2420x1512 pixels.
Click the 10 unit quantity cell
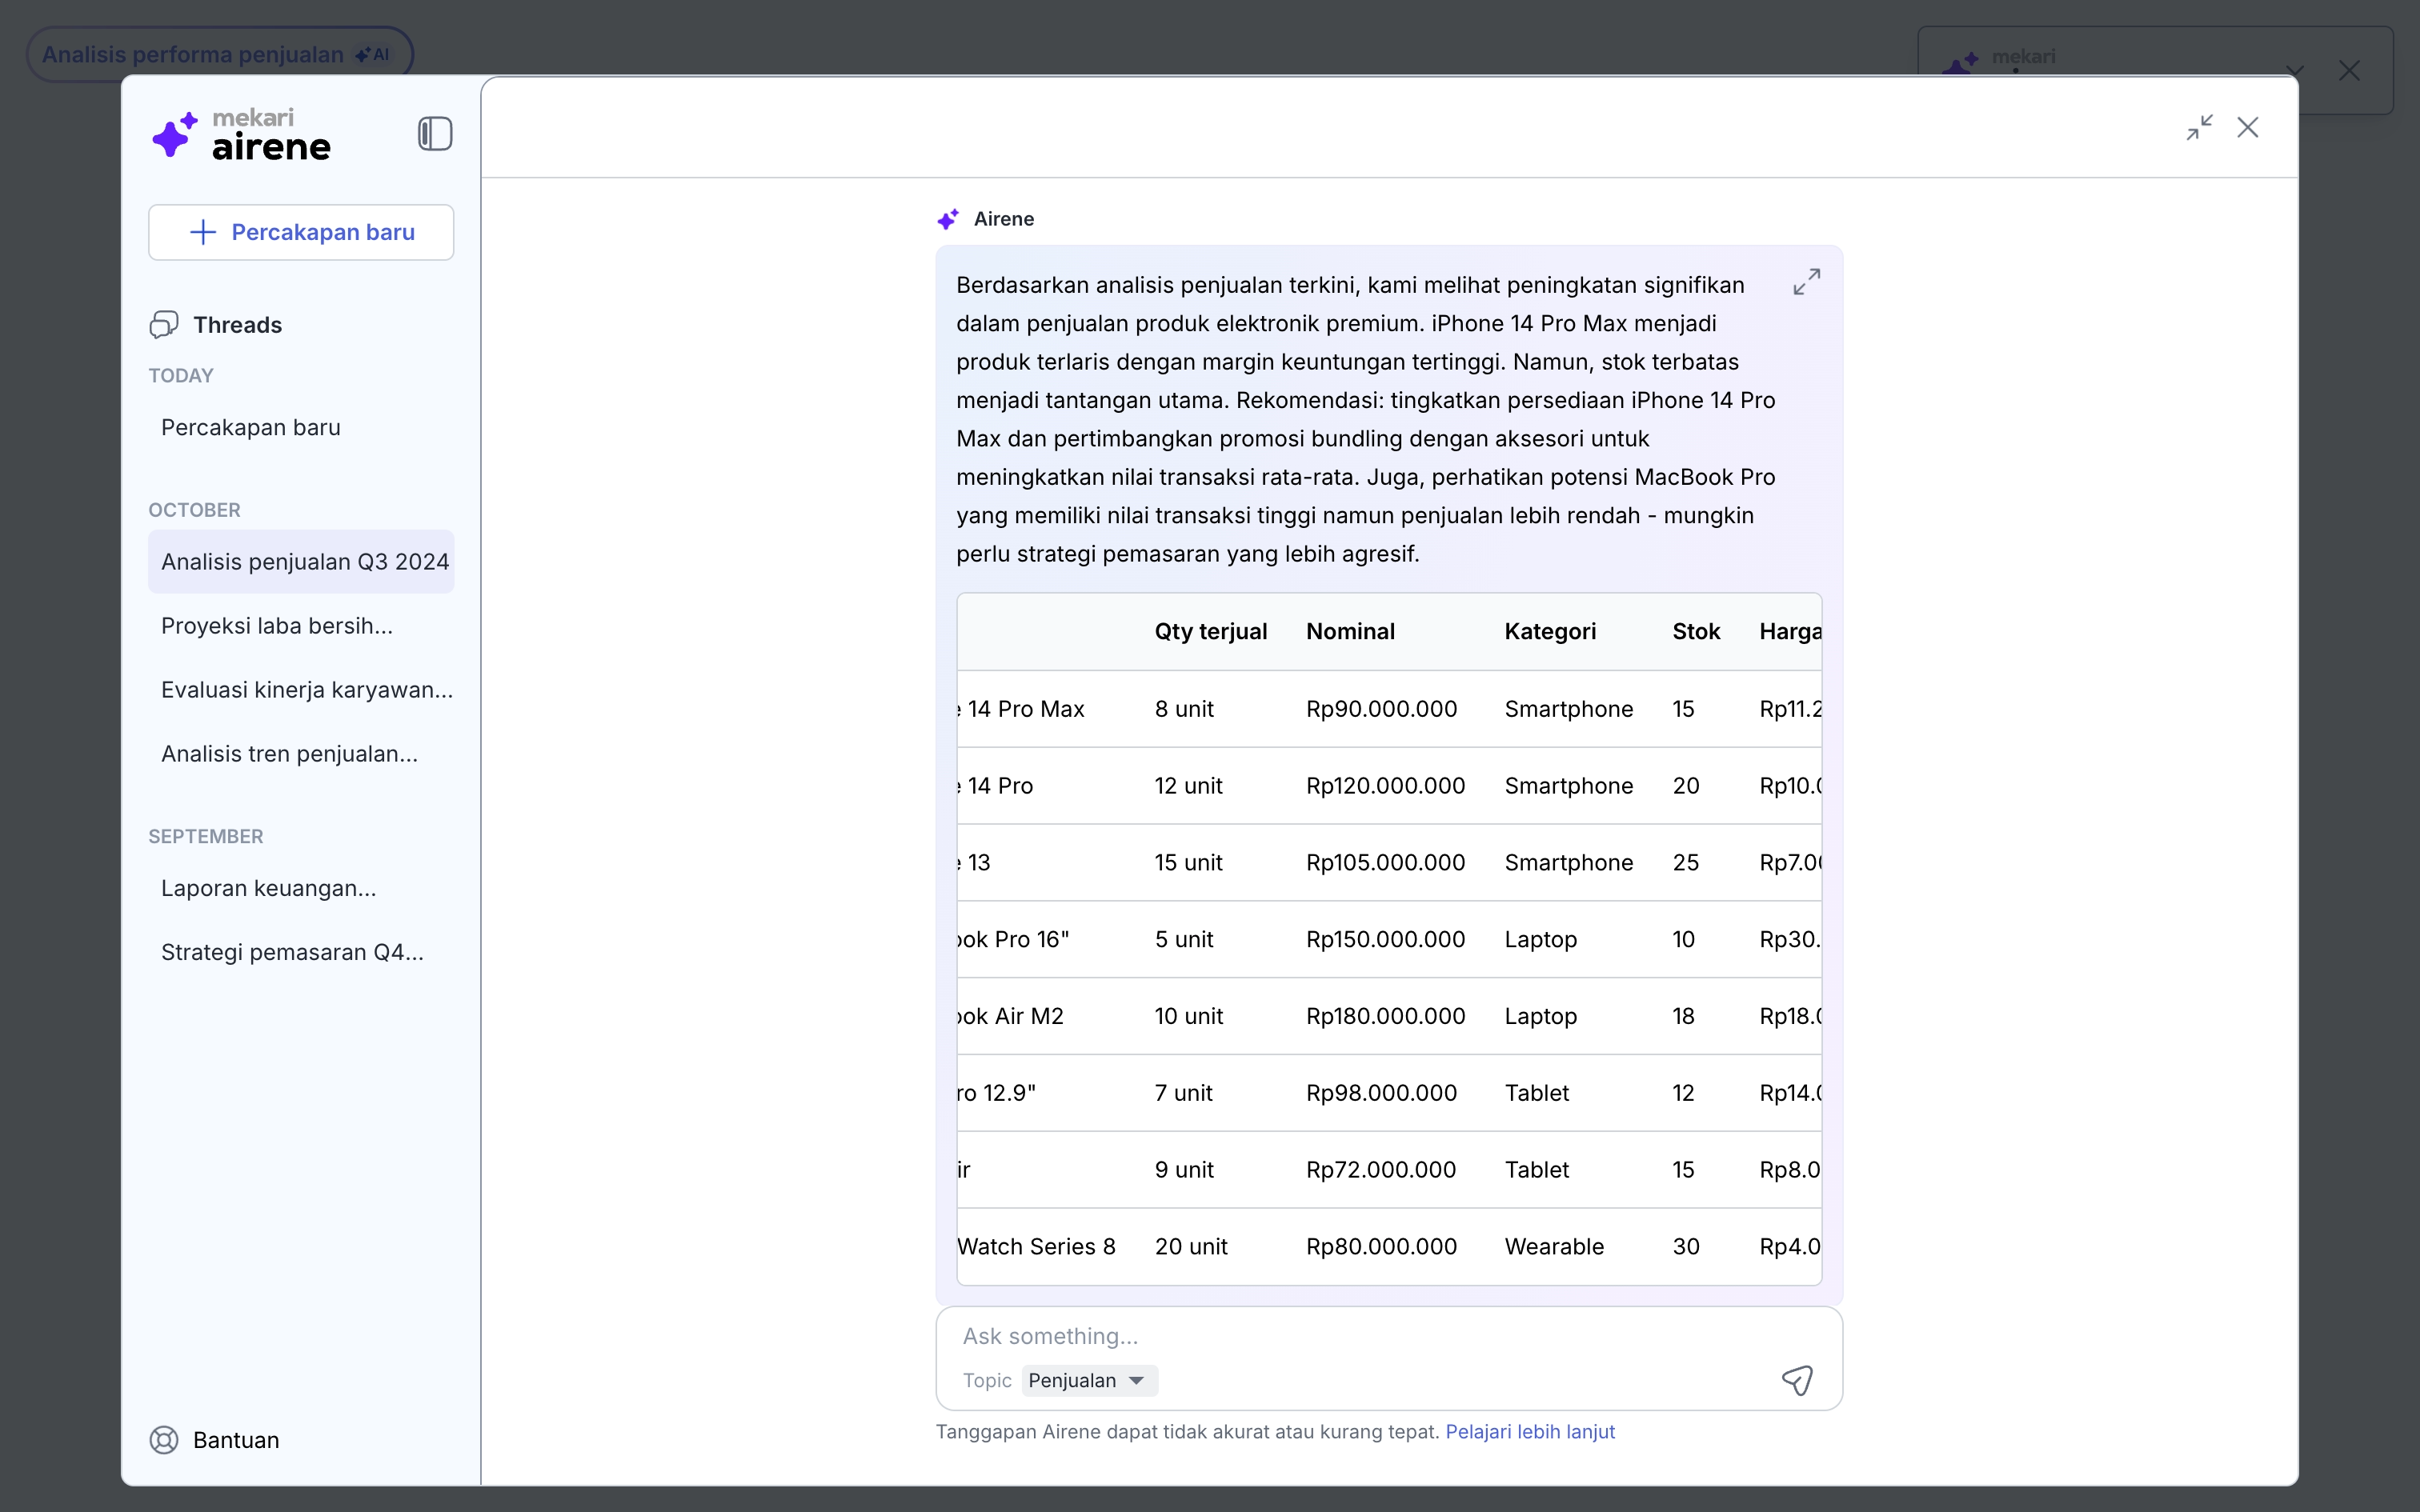(1188, 1016)
